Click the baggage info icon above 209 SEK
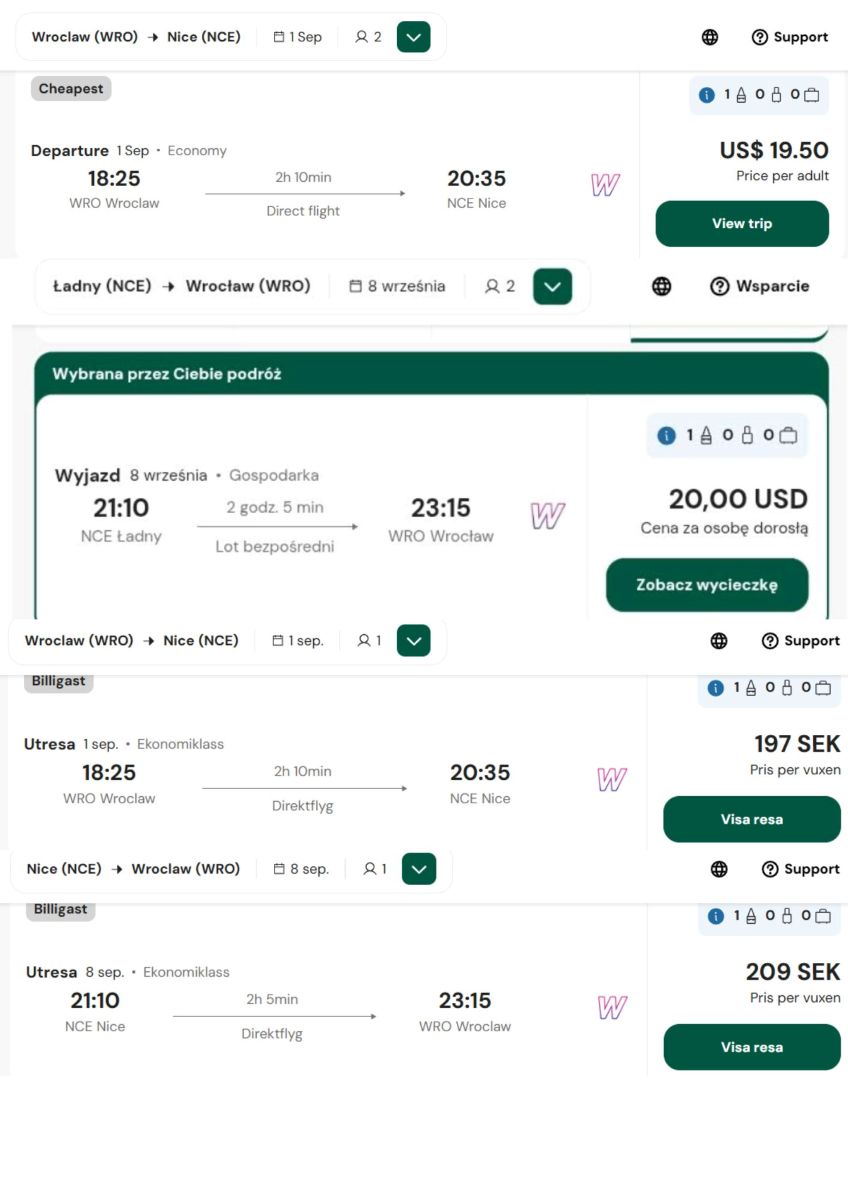 (x=715, y=916)
